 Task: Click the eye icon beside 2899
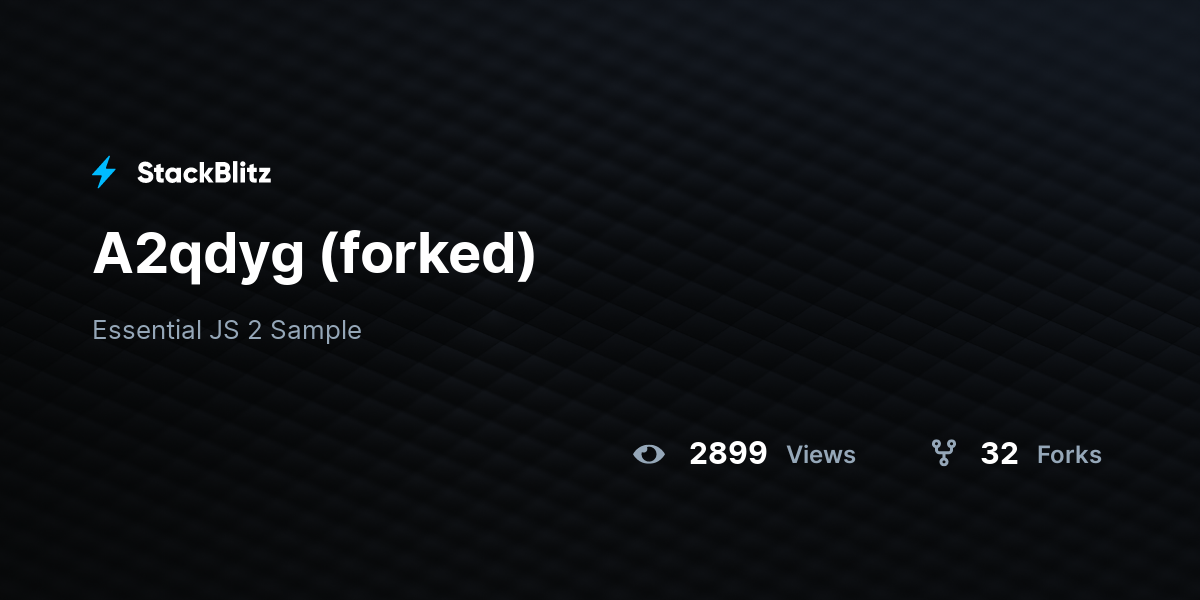click(649, 454)
